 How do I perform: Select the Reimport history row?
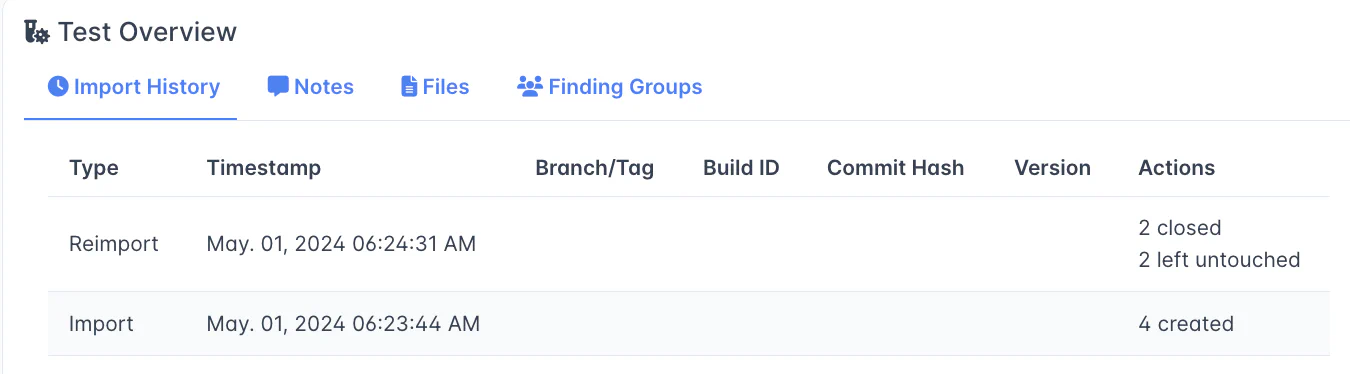(689, 244)
